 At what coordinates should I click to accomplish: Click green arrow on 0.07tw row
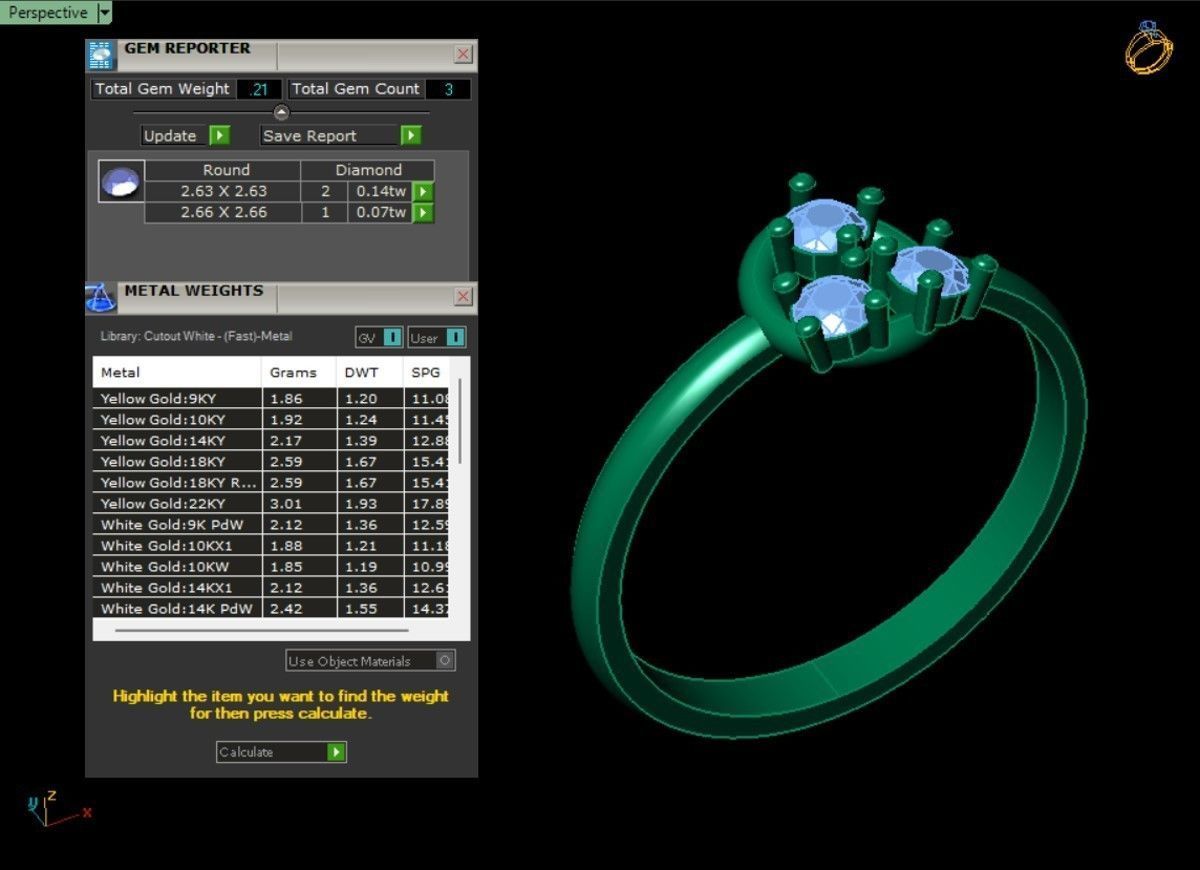coord(423,212)
